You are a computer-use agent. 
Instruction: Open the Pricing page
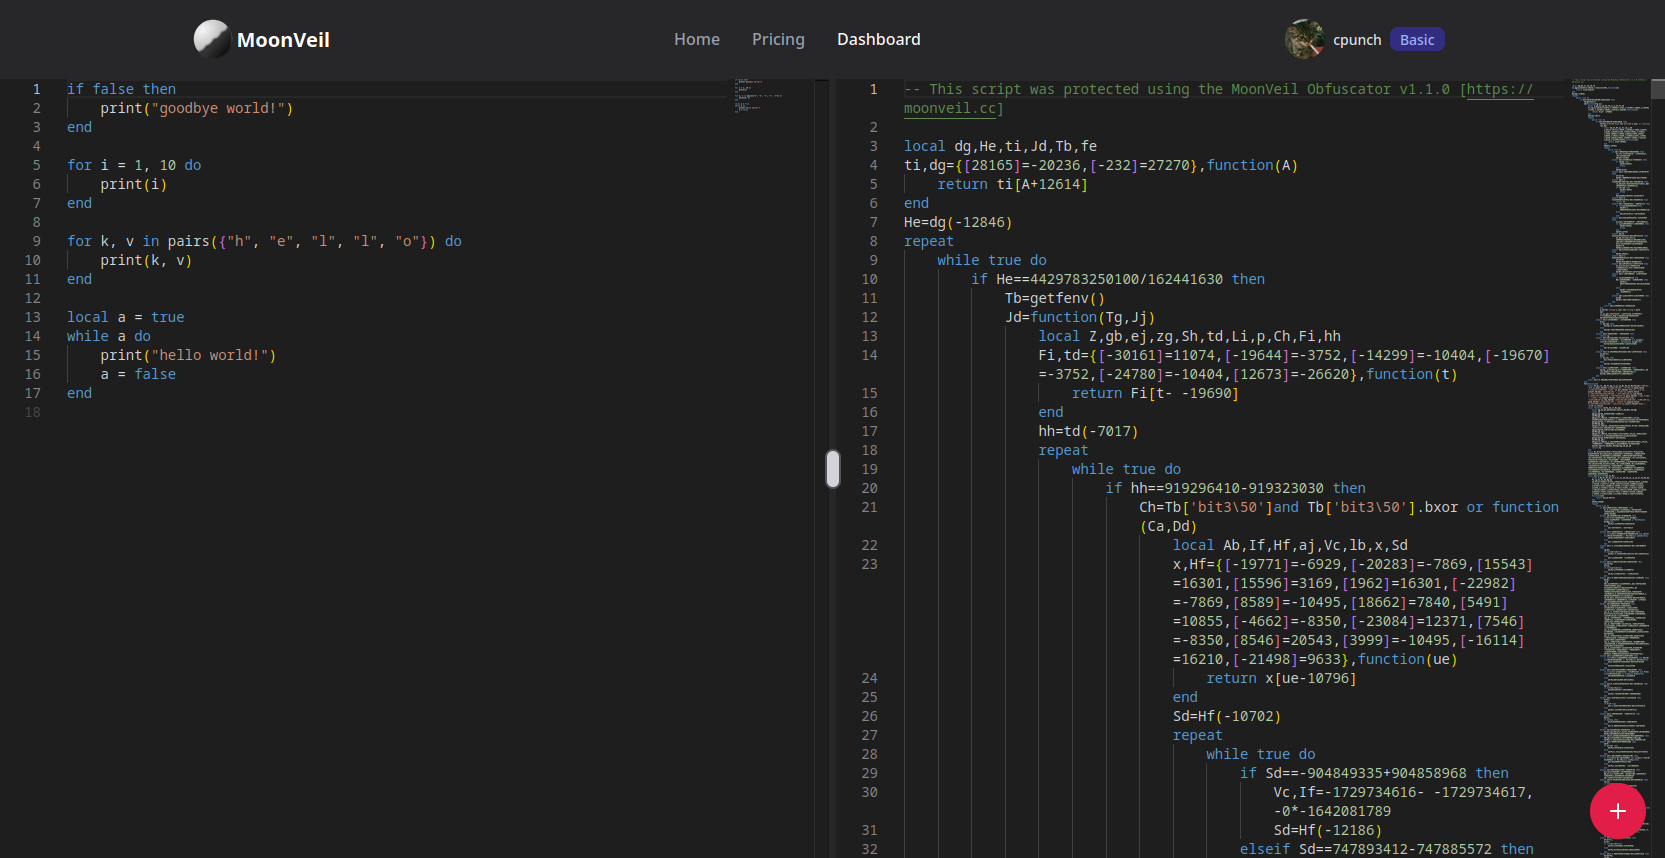click(x=778, y=39)
